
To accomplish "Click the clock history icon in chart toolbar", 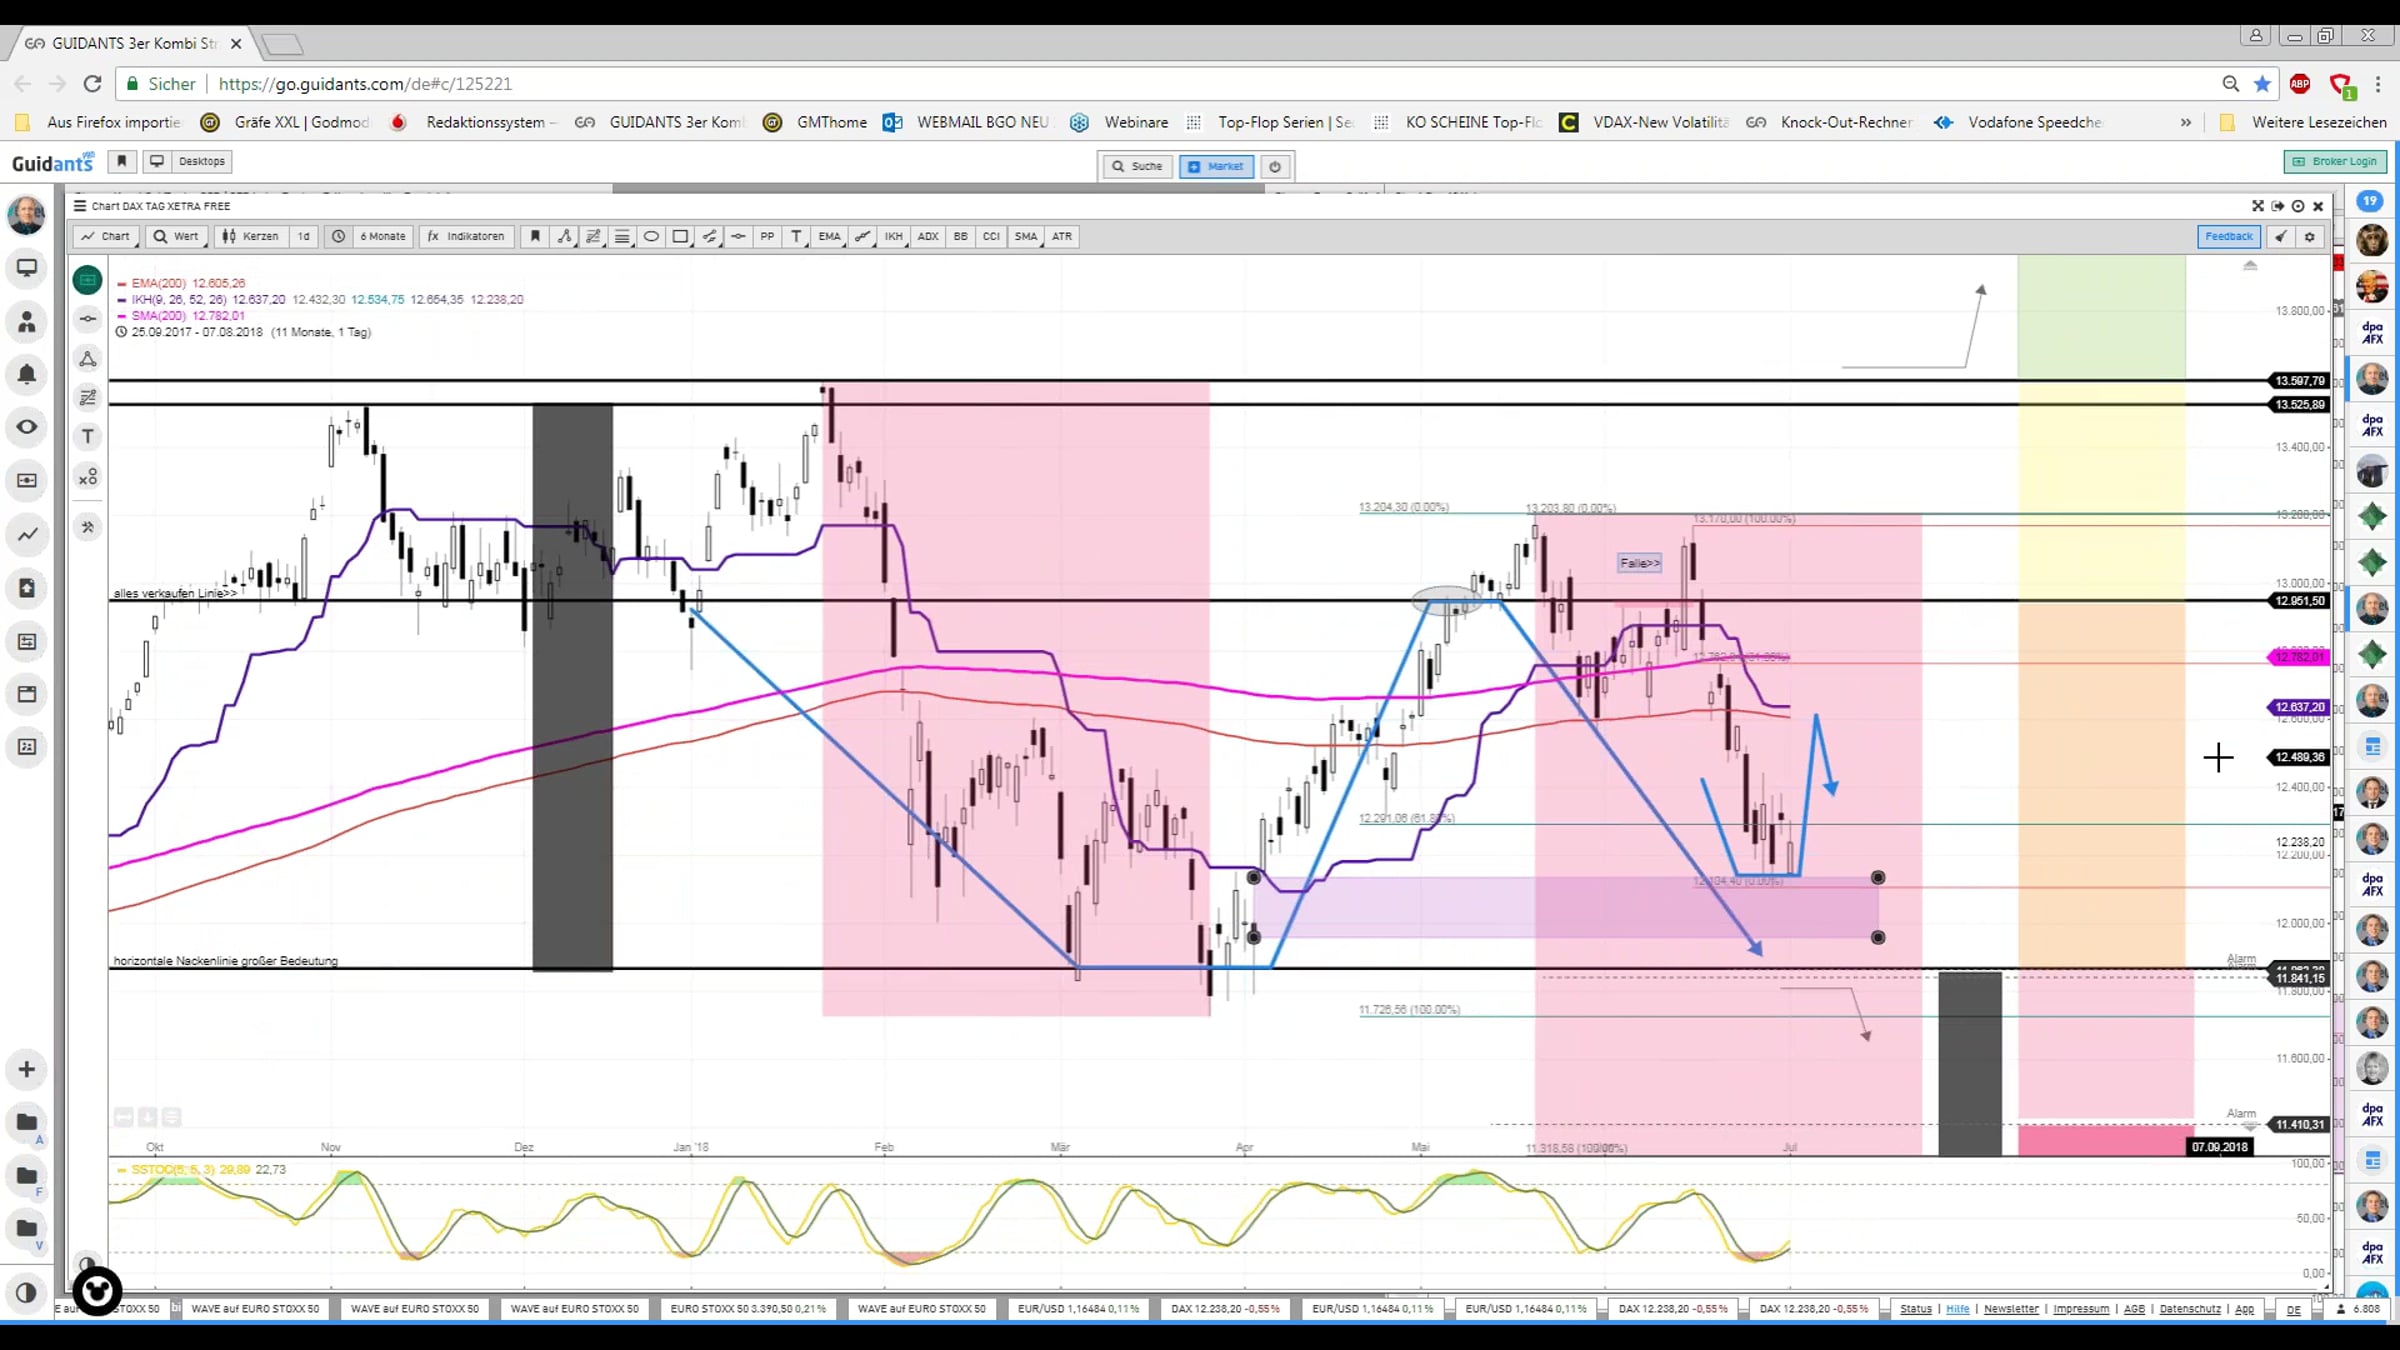I will click(x=339, y=236).
